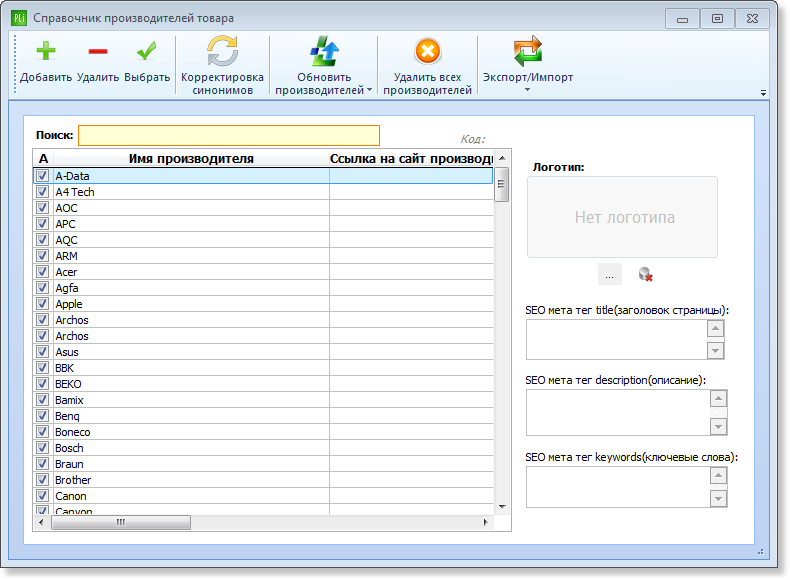This screenshot has width=790, height=580.
Task: Click Удалить всех производителей icon
Action: (427, 51)
